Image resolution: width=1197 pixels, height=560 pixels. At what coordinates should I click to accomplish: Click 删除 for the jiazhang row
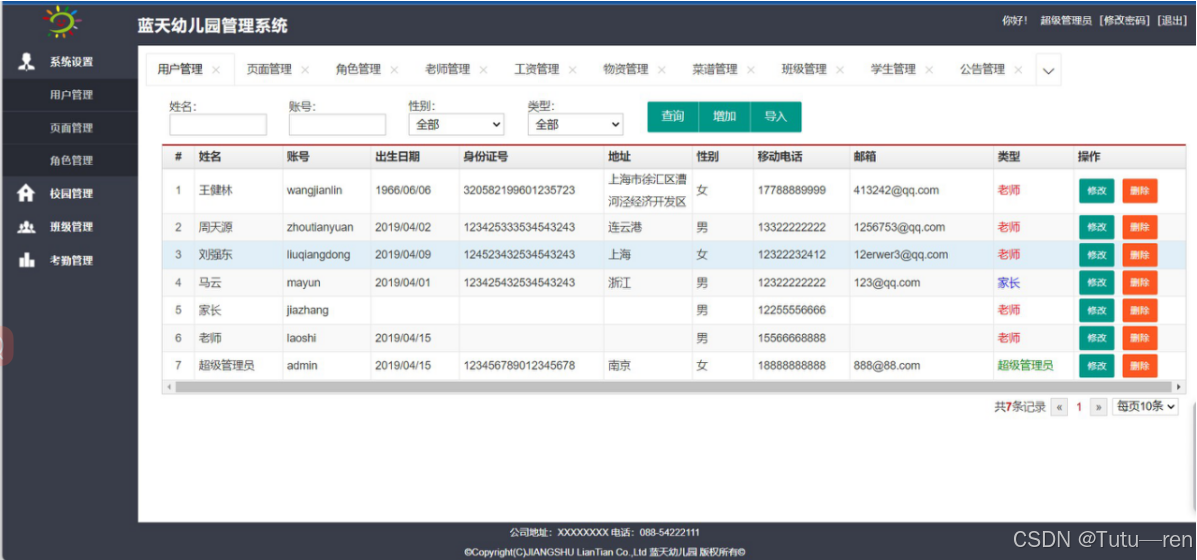[x=1140, y=311]
